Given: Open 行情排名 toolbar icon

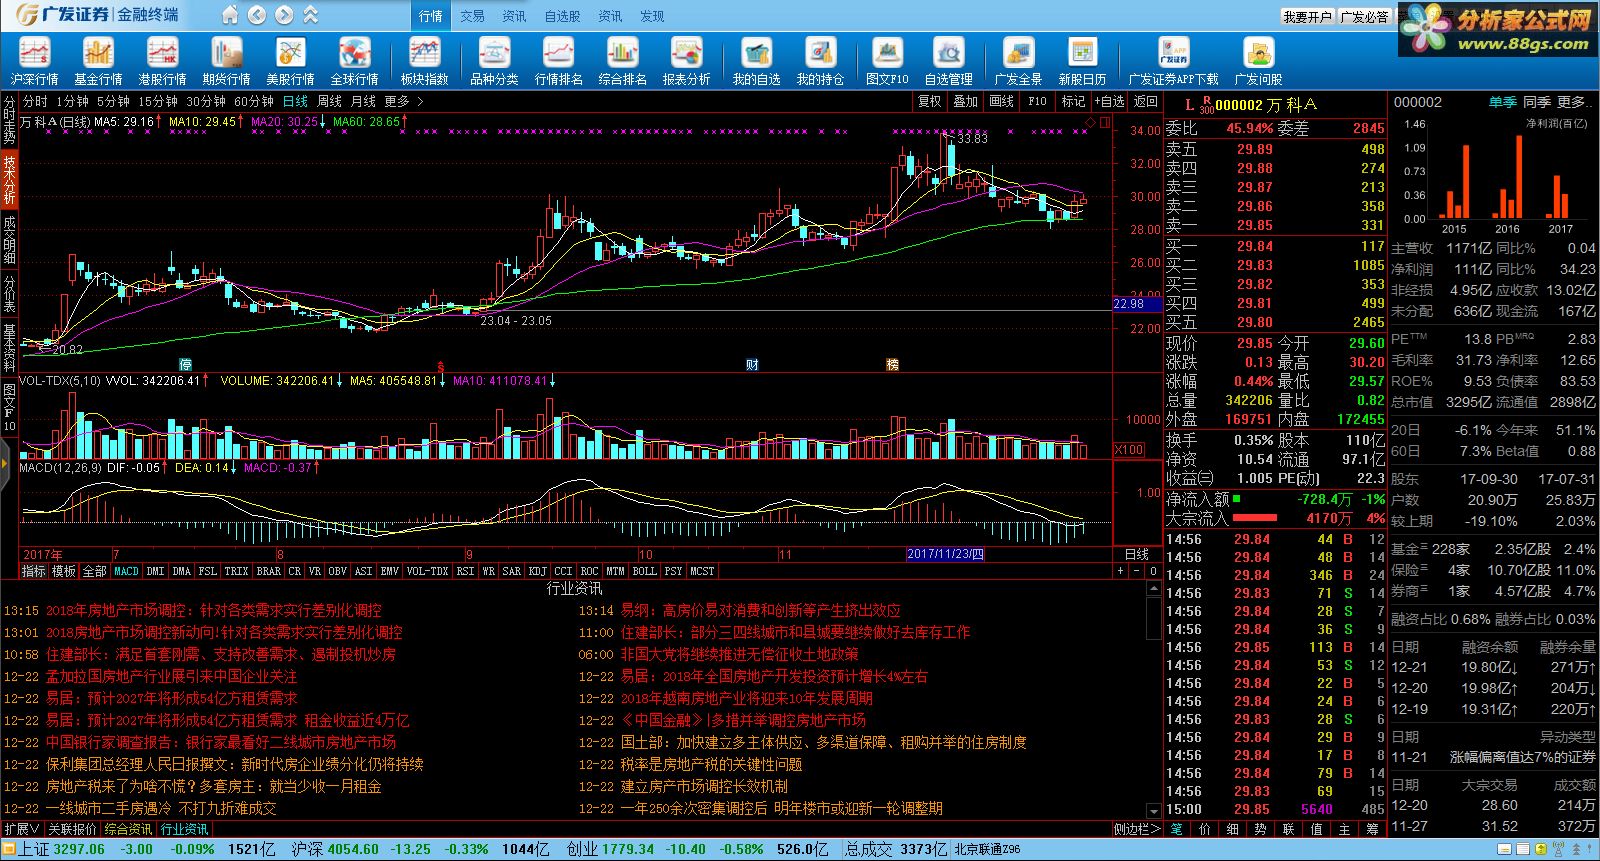Looking at the screenshot, I should coord(558,62).
